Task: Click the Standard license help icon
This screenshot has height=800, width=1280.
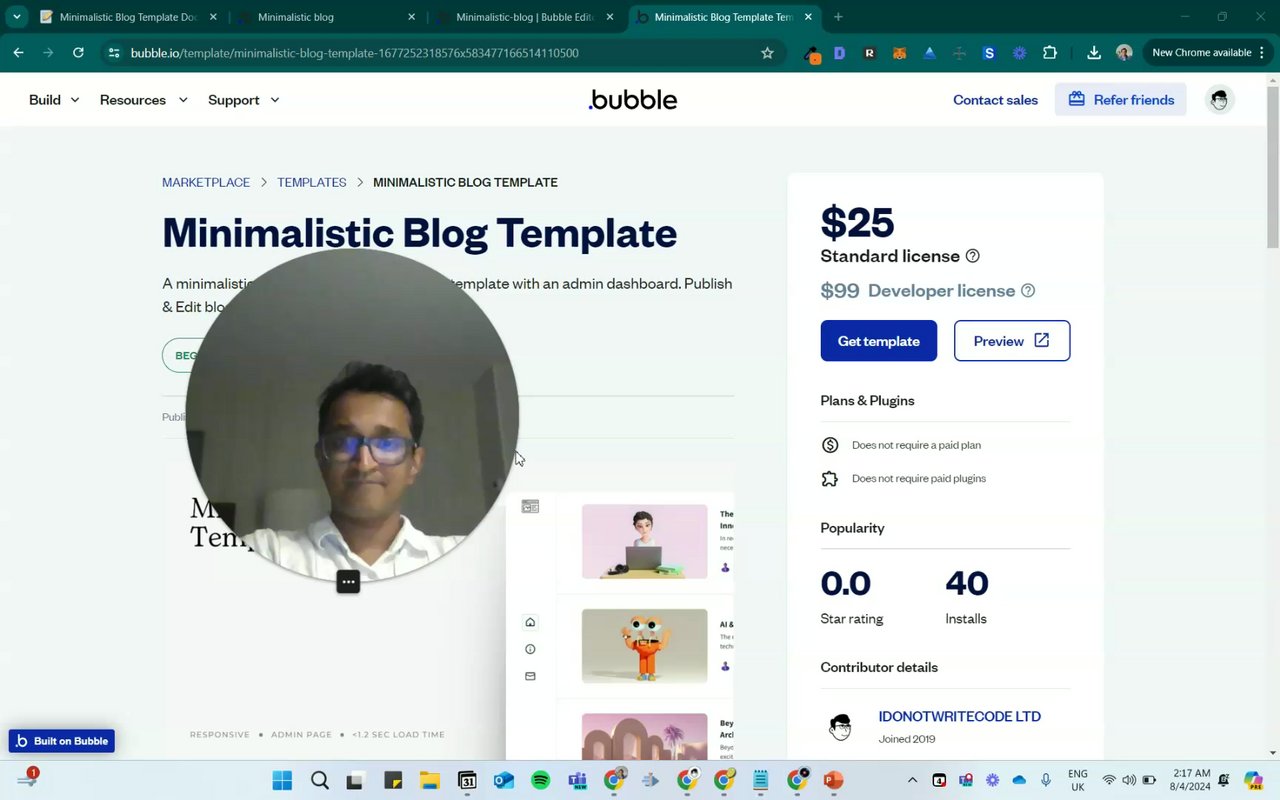Action: tap(972, 256)
